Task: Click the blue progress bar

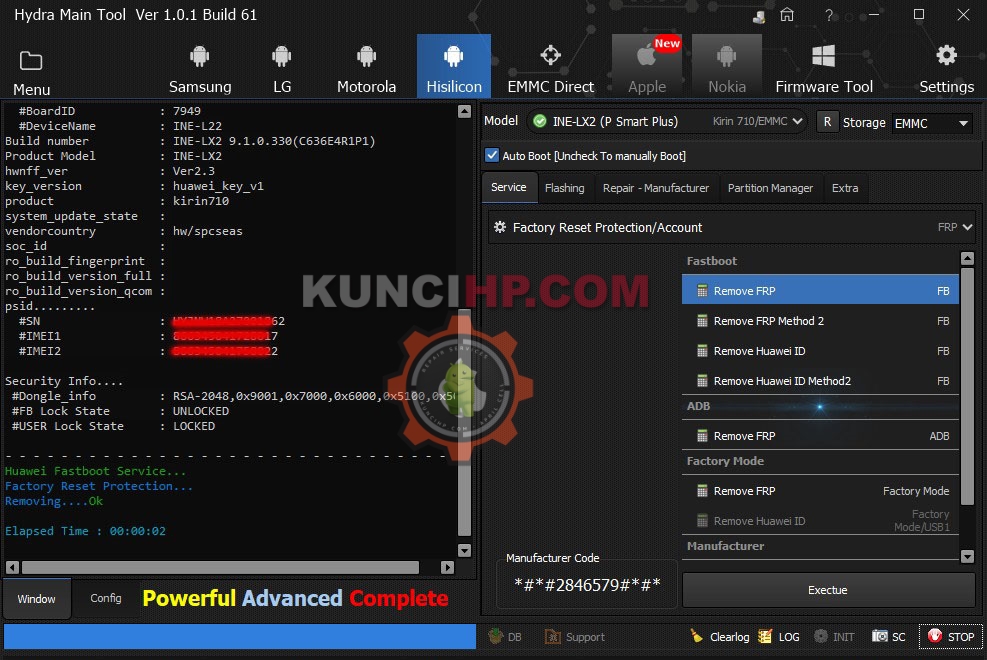Action: coord(240,637)
